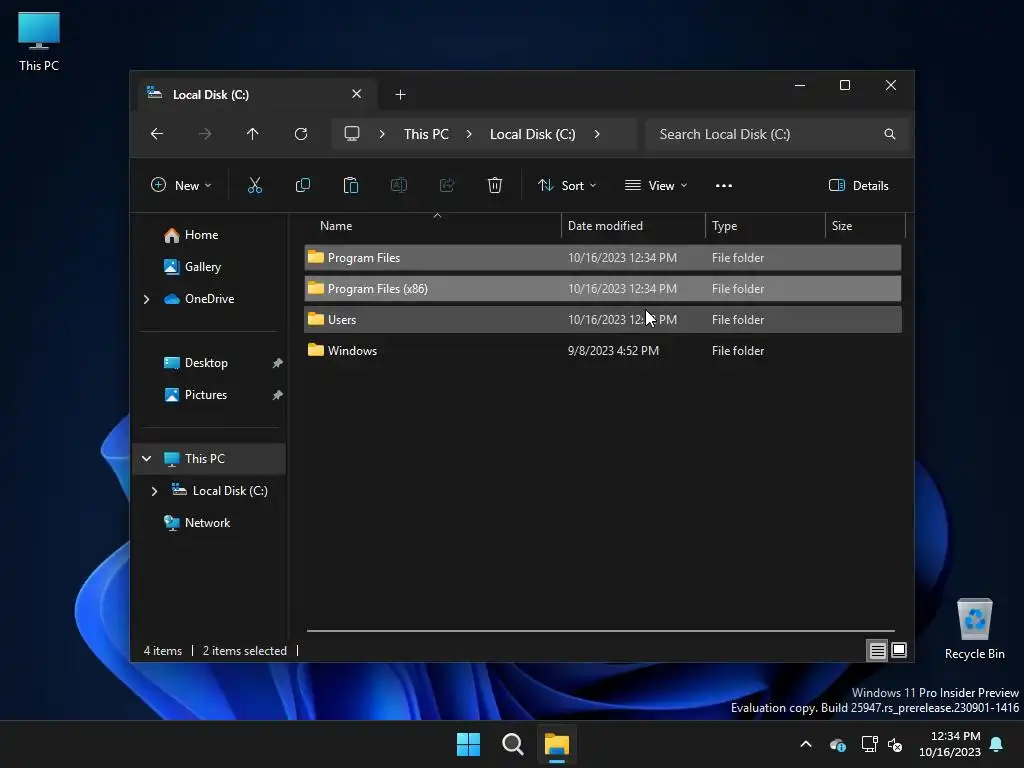Go back with the left arrow
1024x768 pixels.
point(157,134)
